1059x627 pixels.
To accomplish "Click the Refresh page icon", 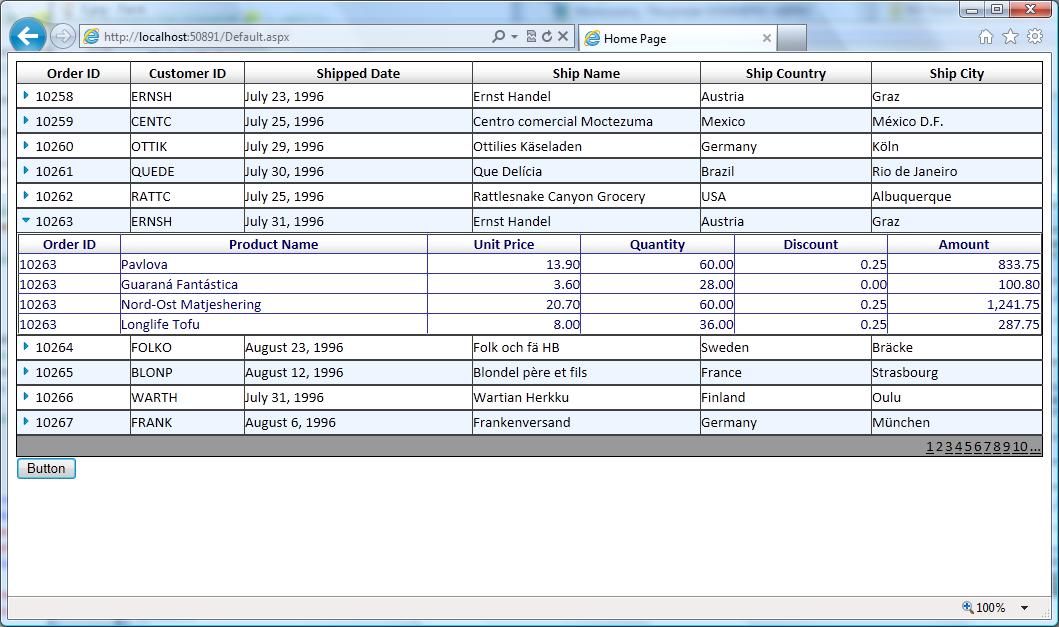I will (547, 36).
